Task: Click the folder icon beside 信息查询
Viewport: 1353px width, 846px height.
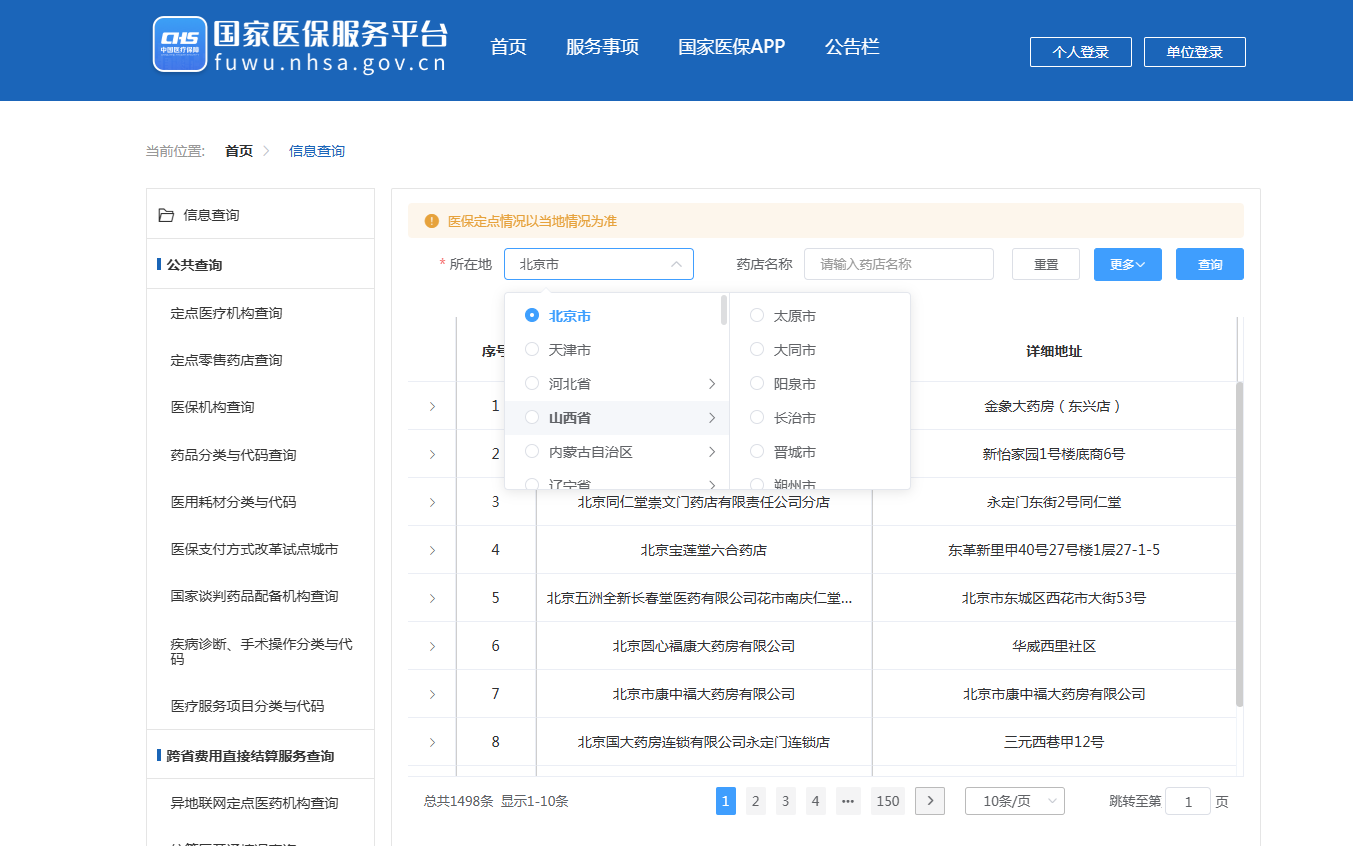Action: [x=166, y=215]
